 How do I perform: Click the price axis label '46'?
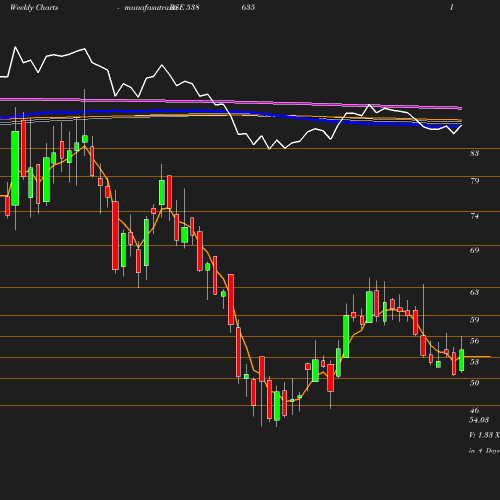point(474,411)
